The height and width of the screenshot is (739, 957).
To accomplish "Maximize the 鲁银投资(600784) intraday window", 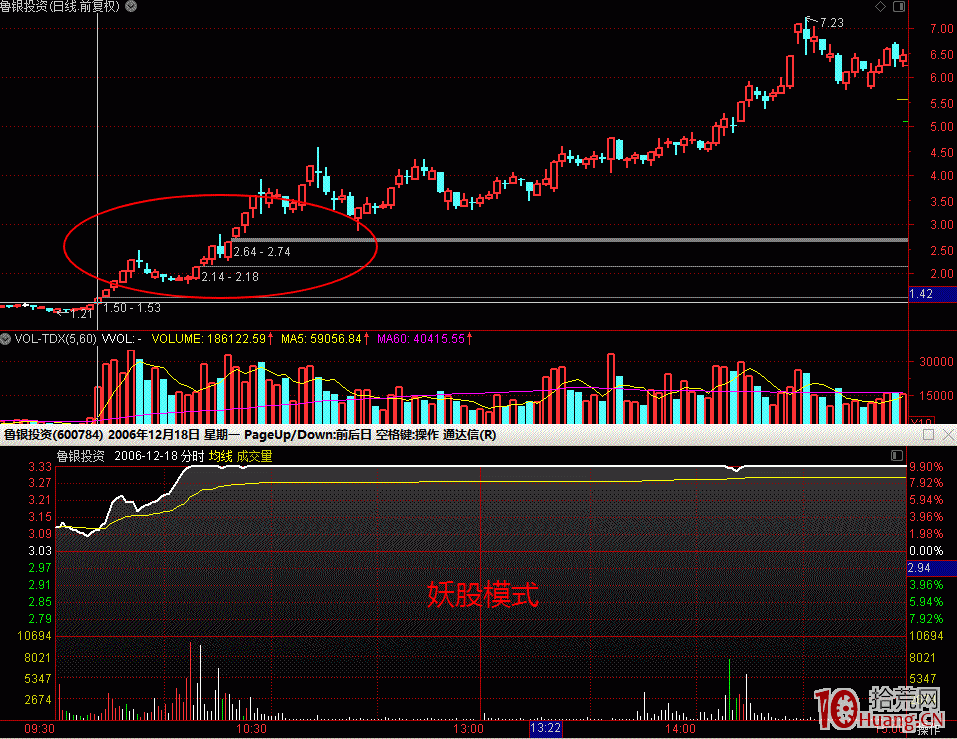I will coord(928,434).
